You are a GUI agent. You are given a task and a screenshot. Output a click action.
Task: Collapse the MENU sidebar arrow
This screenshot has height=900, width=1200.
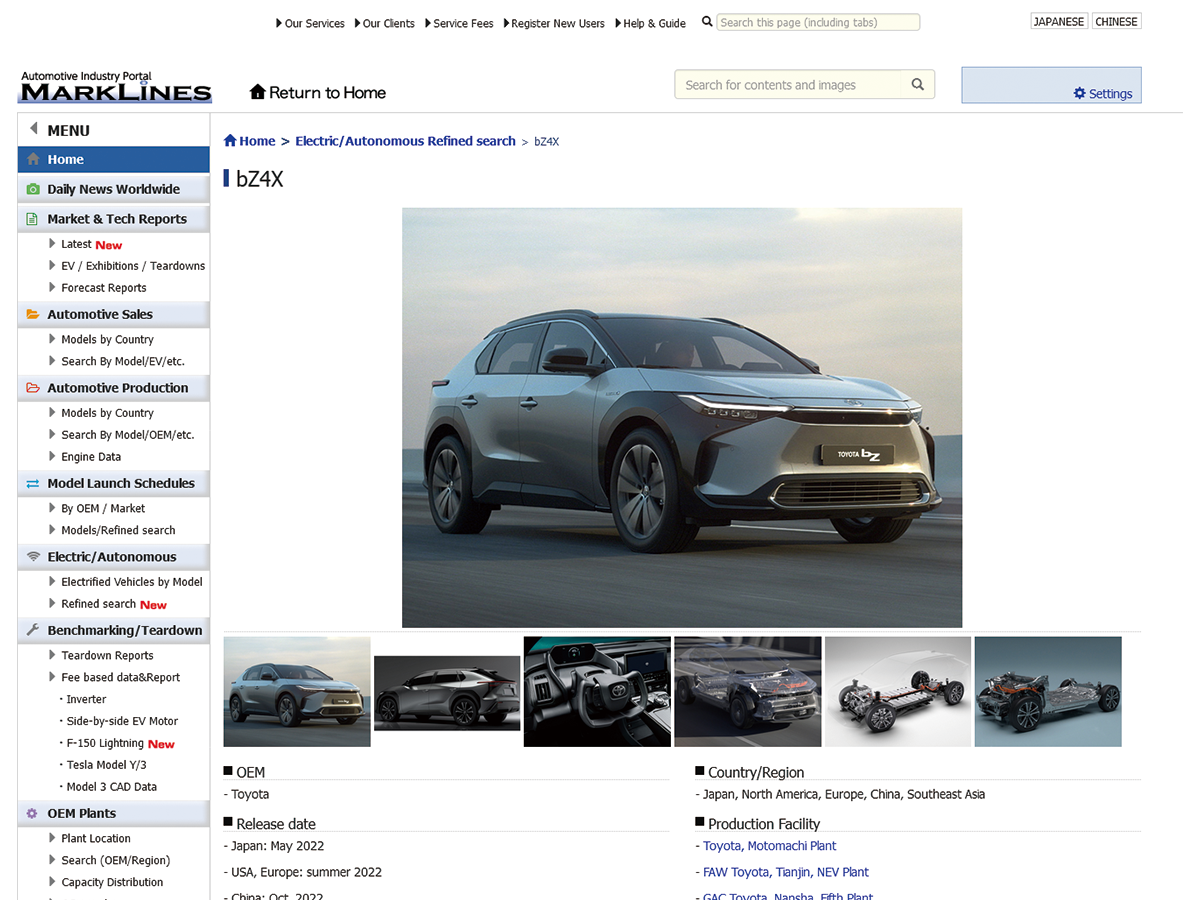point(34,129)
